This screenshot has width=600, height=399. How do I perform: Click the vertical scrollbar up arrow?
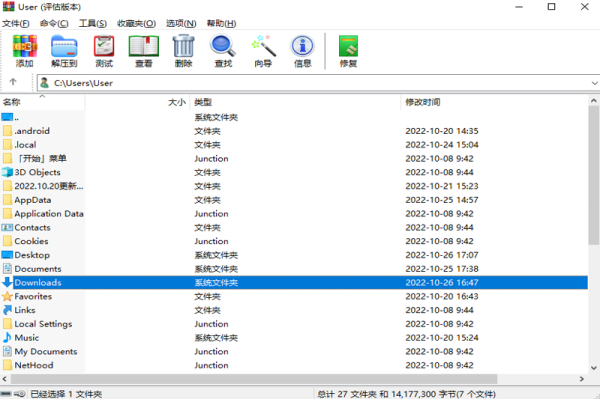593,101
